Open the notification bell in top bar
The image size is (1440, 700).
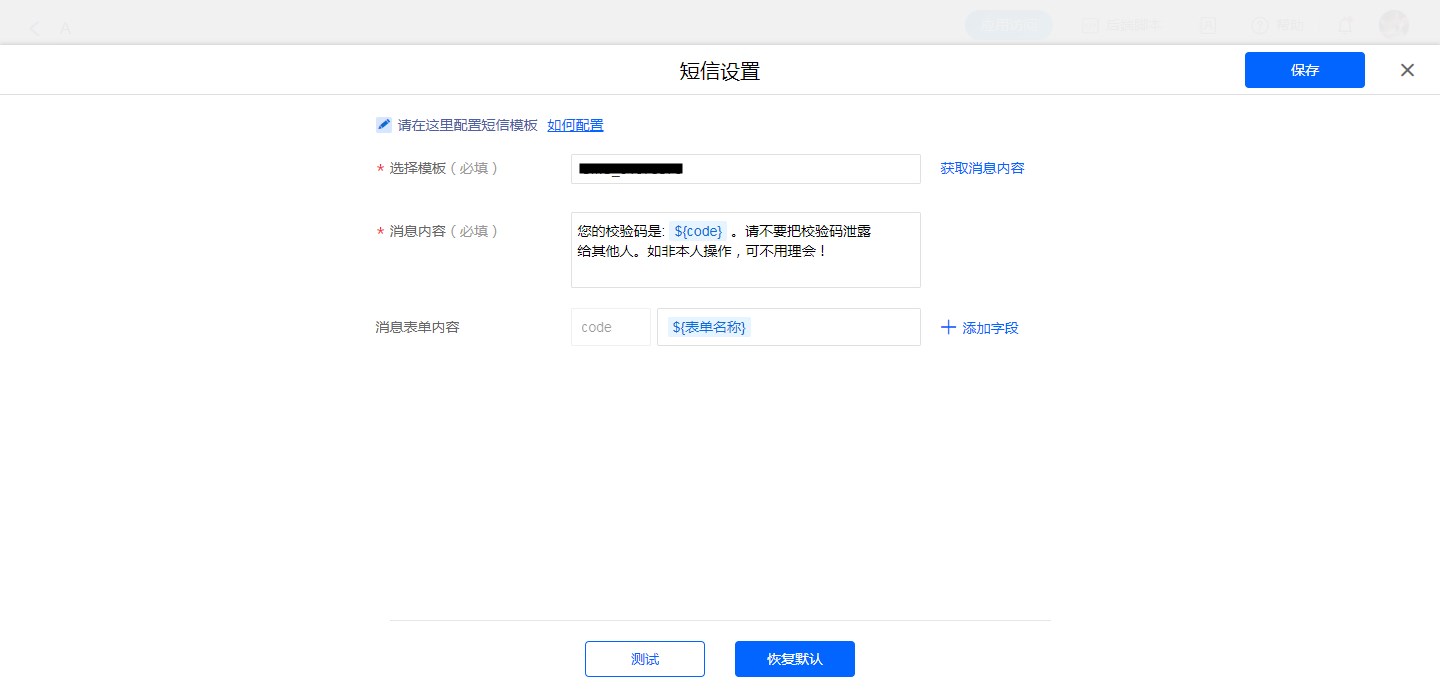1346,26
